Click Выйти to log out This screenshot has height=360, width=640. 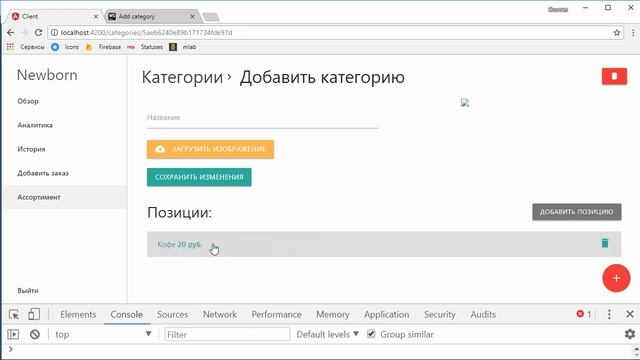point(28,291)
